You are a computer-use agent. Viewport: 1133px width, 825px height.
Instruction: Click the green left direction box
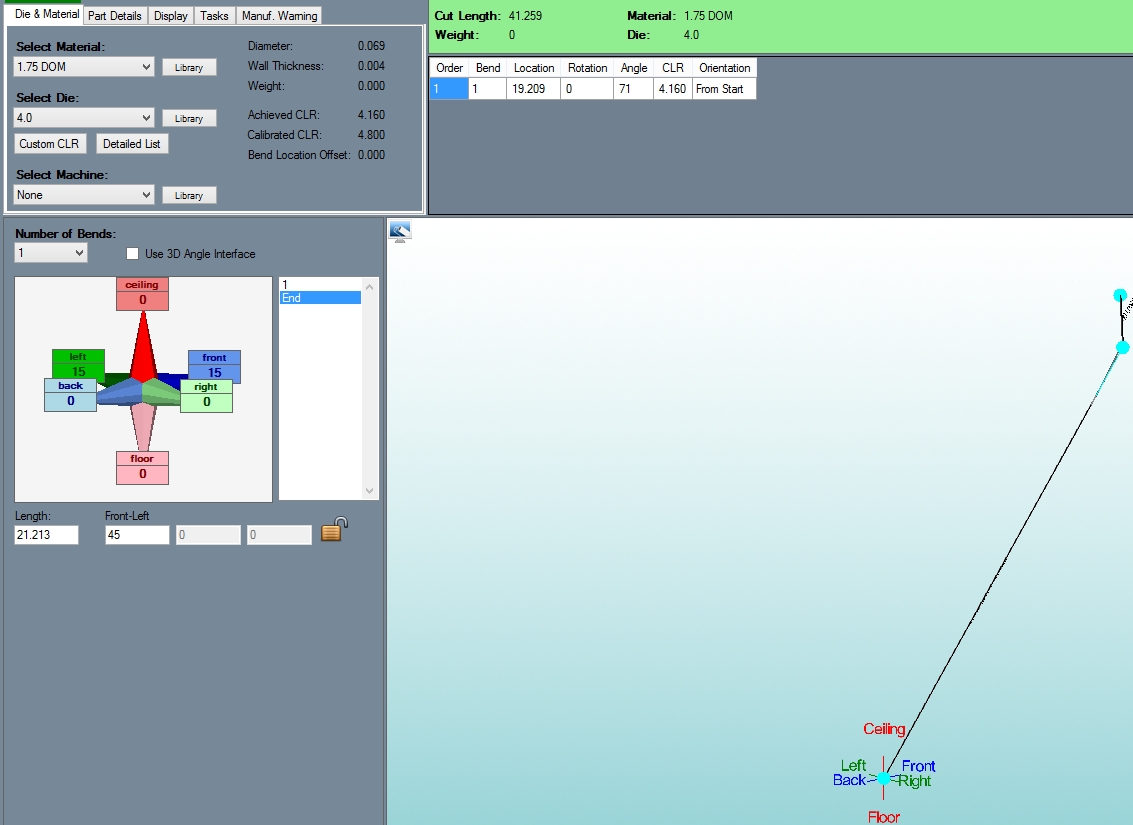point(78,364)
